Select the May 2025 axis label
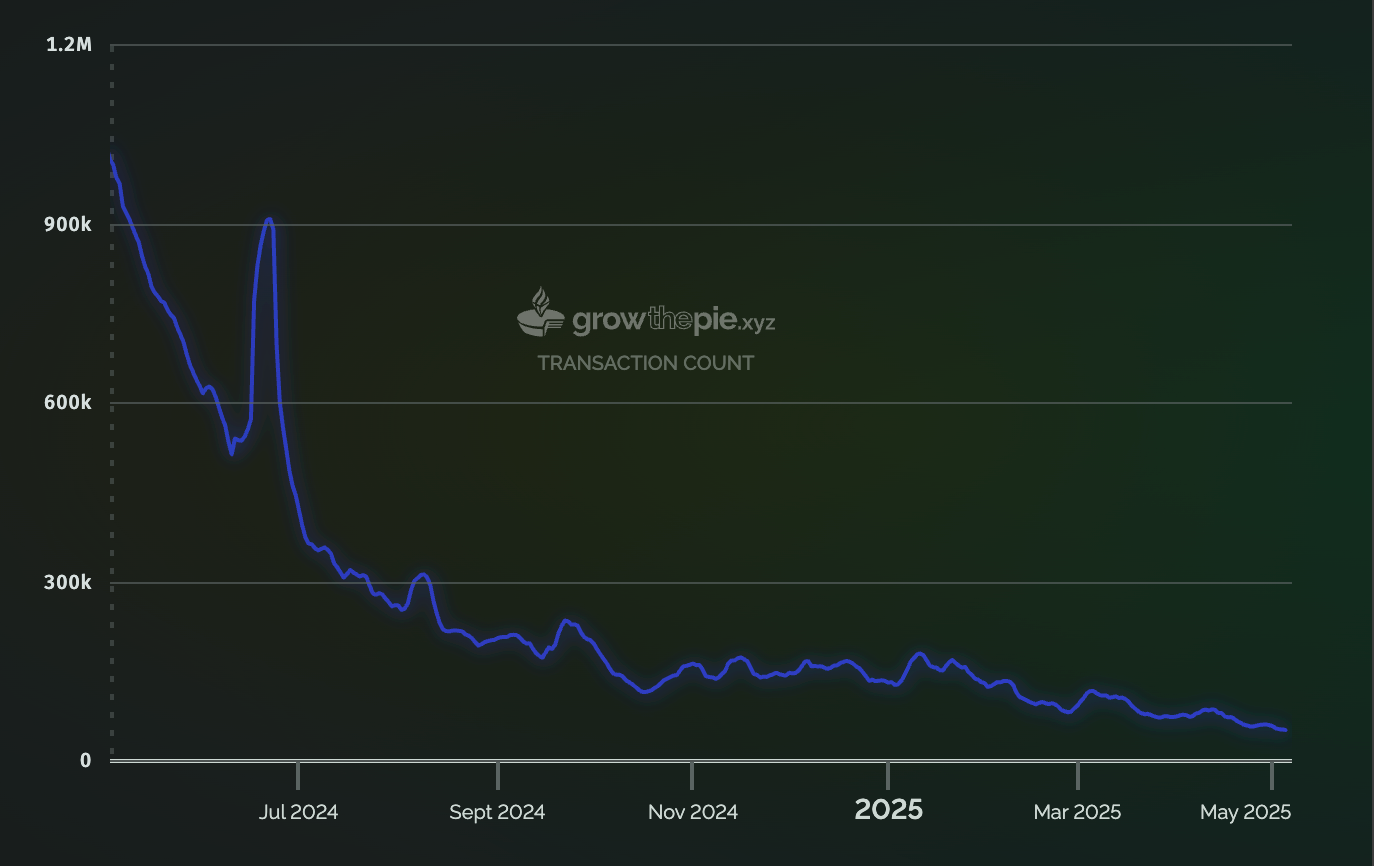Screen dimensions: 1374x866 [x=1245, y=812]
